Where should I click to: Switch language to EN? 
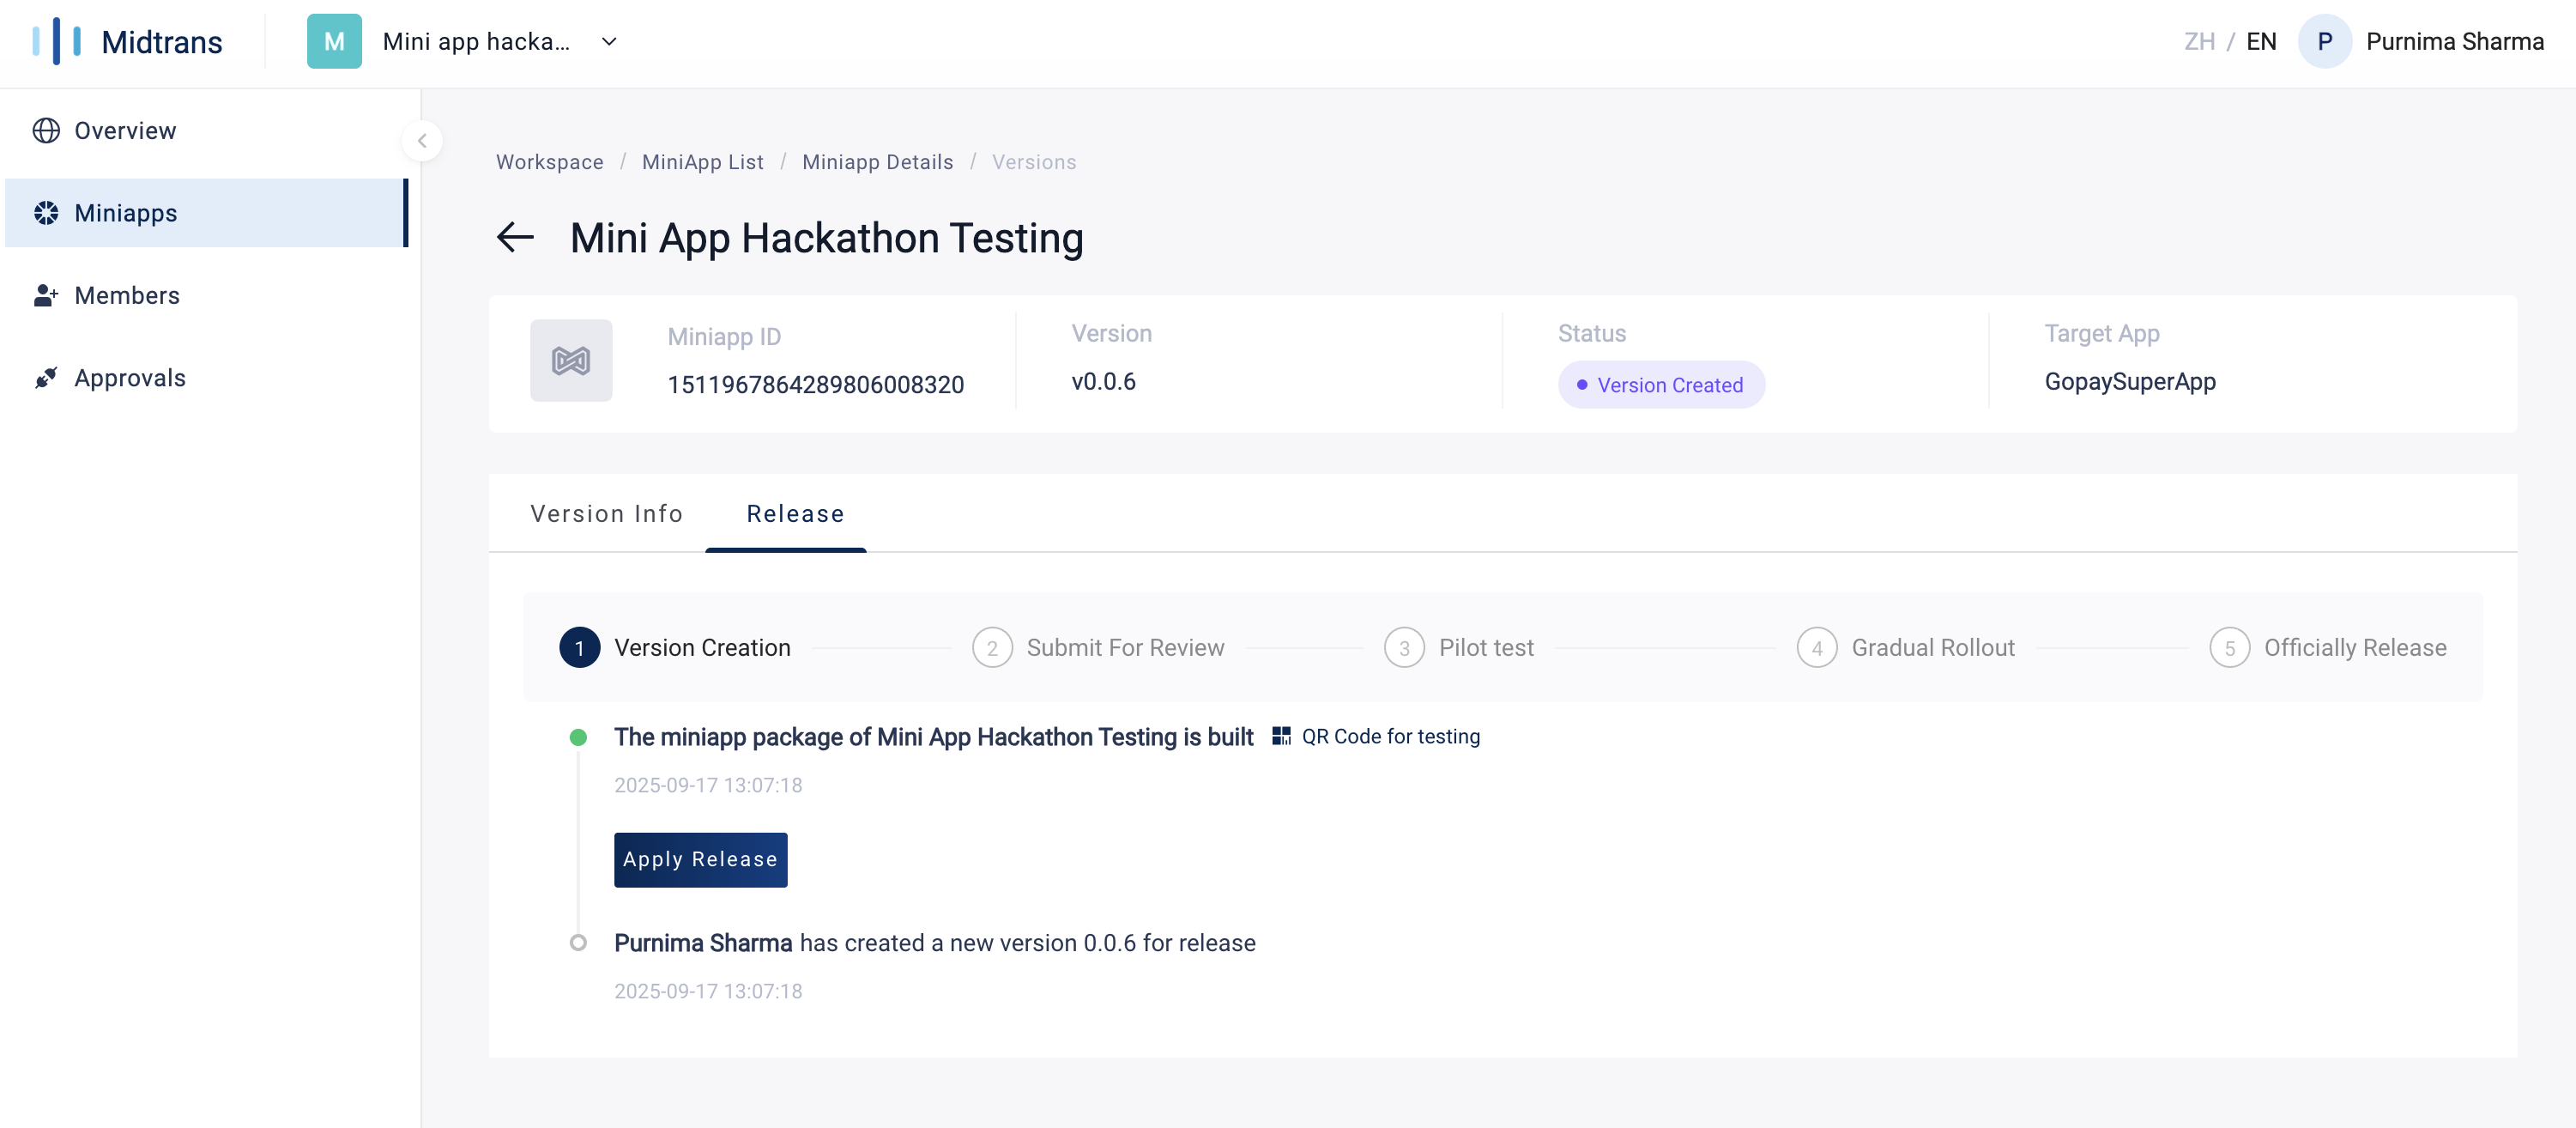coord(2261,42)
